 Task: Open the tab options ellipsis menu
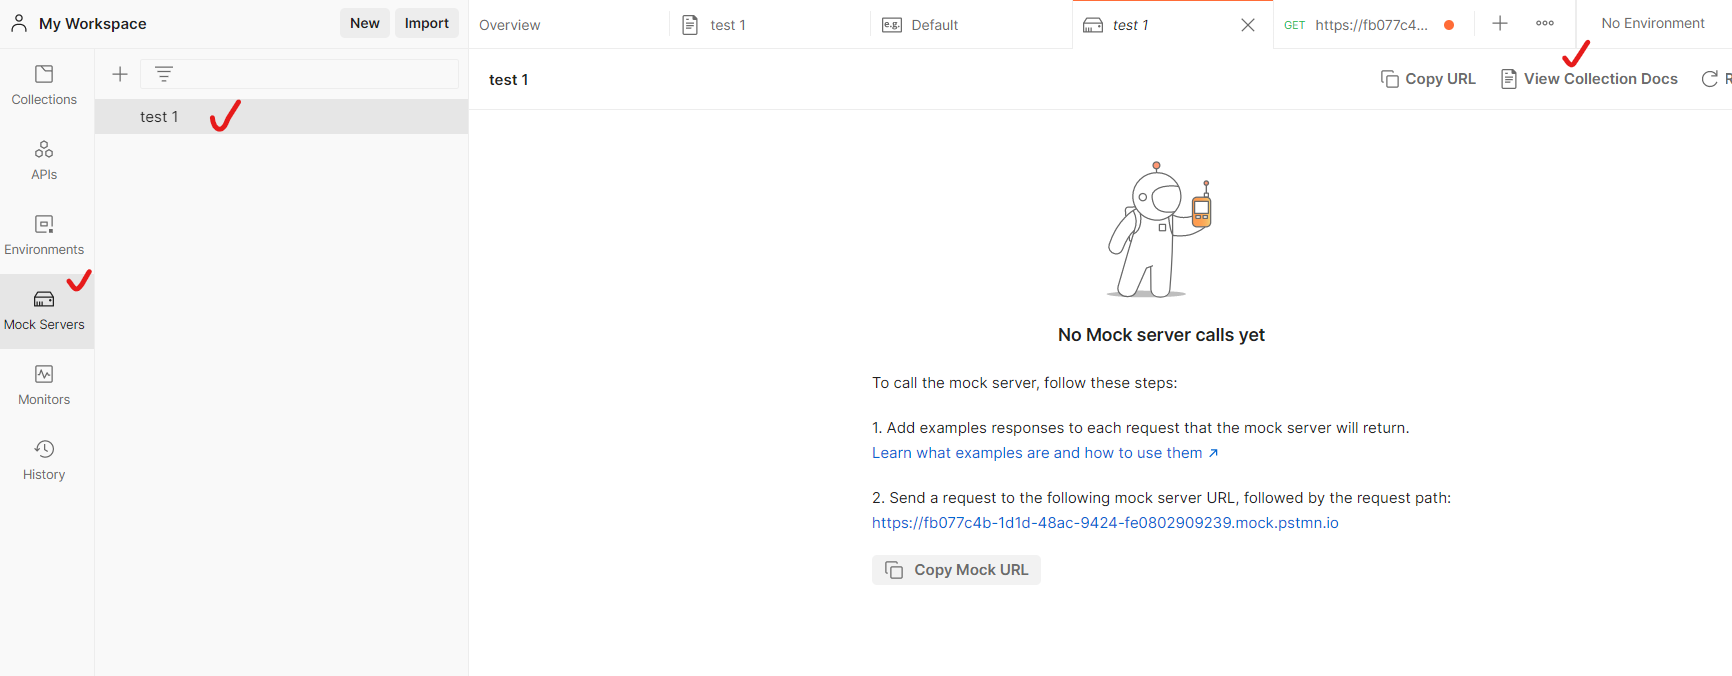pos(1545,24)
